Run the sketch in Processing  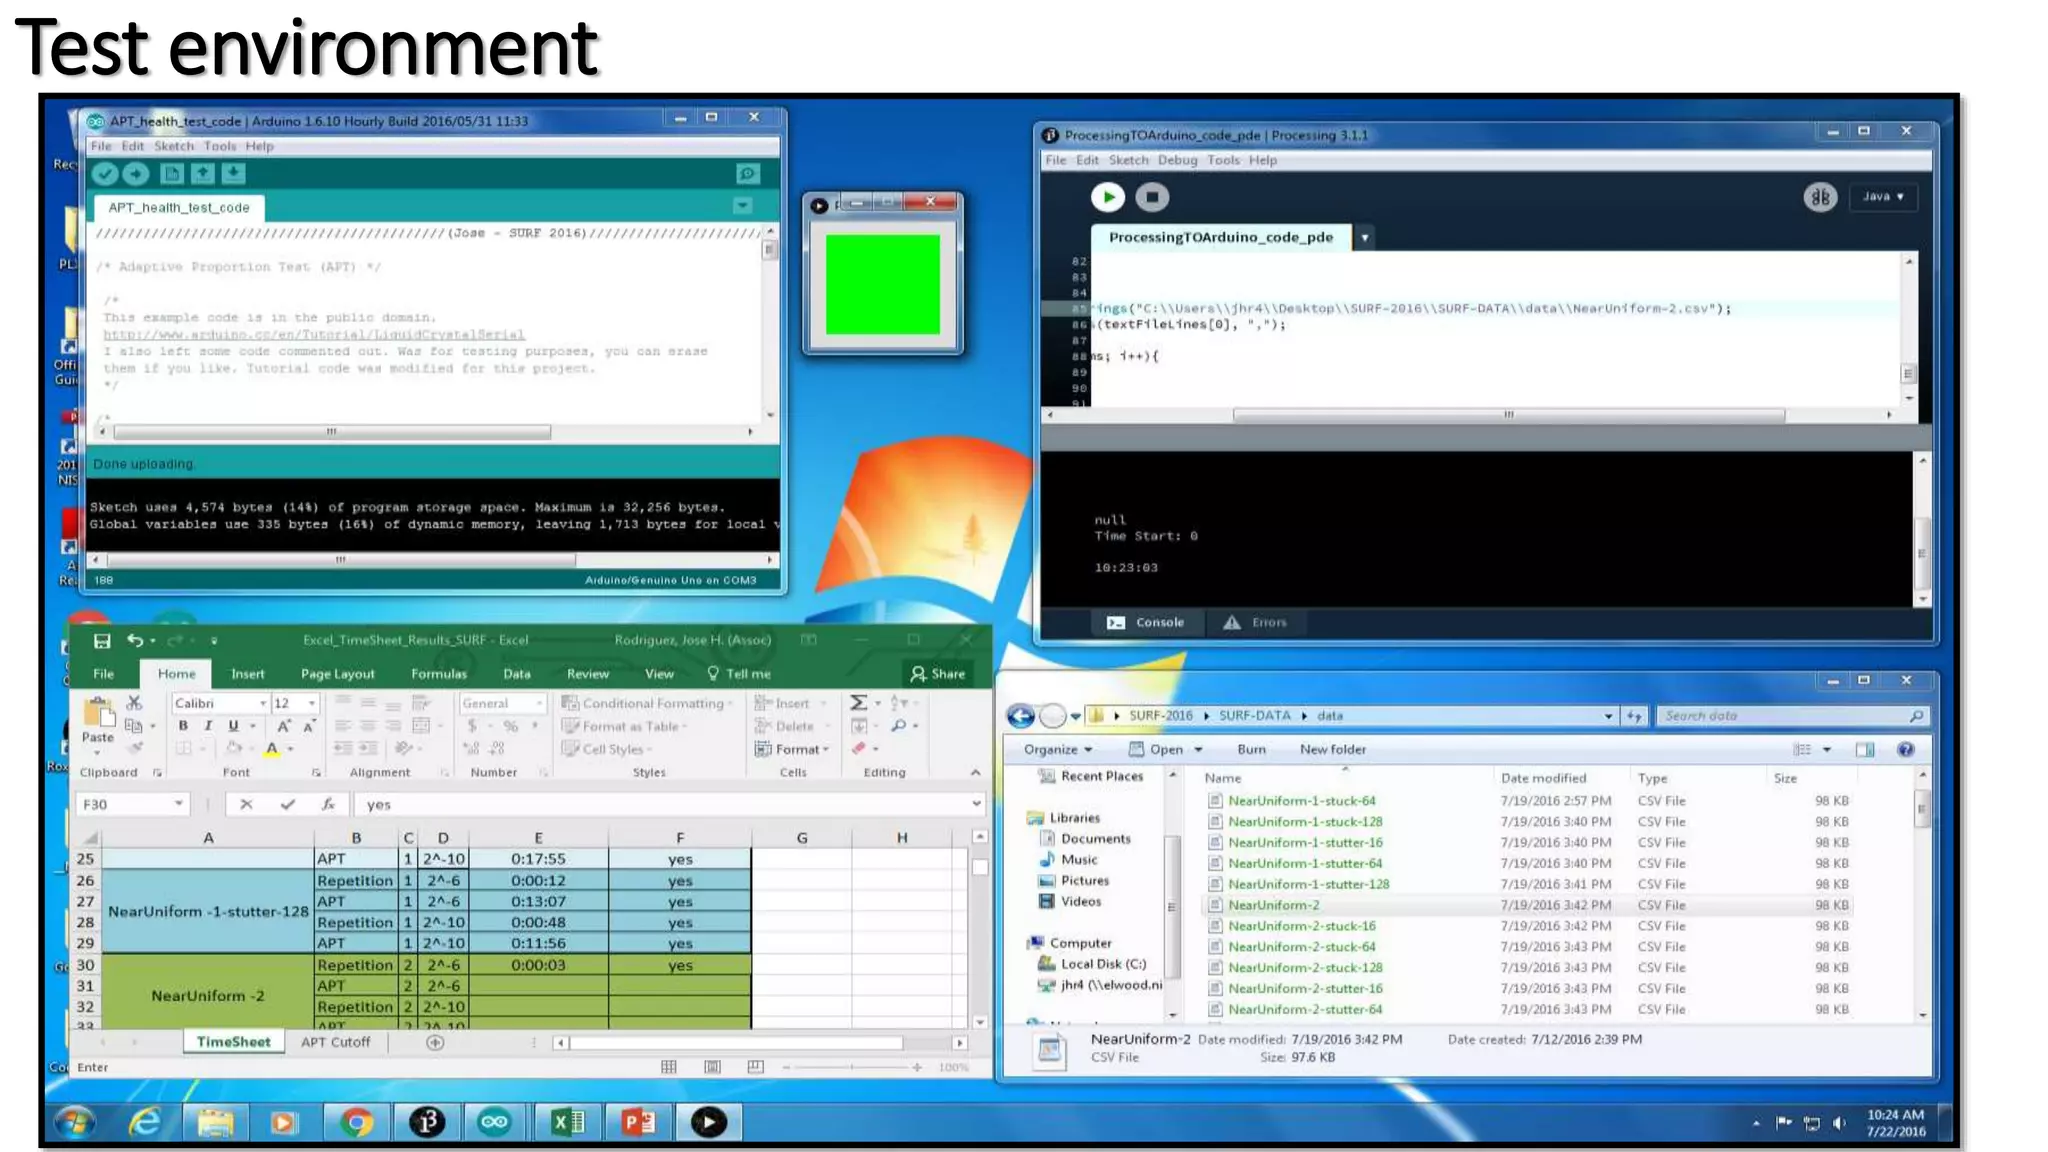tap(1107, 197)
